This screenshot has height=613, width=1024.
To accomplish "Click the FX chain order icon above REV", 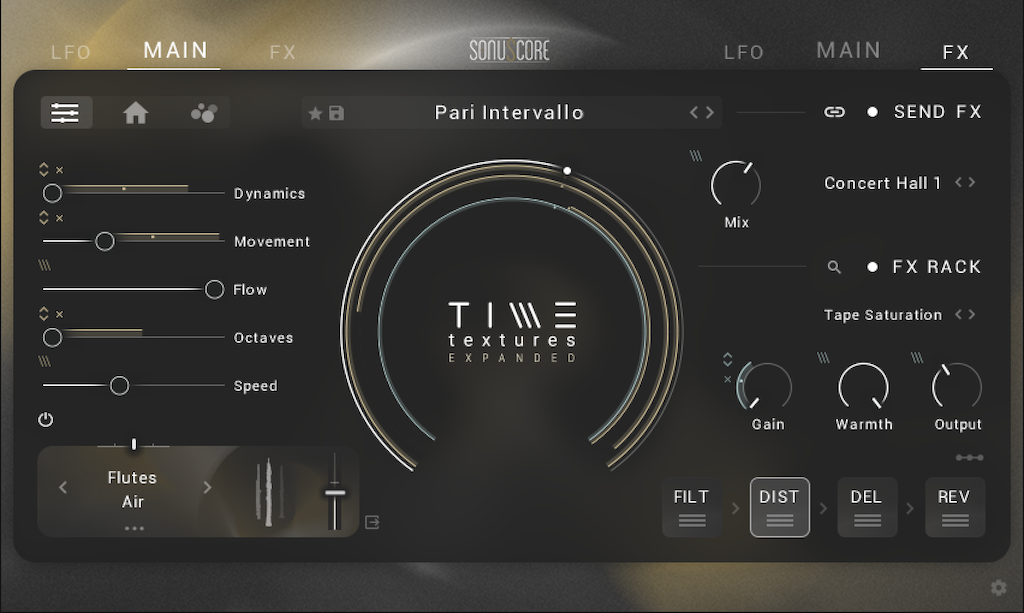I will click(969, 458).
